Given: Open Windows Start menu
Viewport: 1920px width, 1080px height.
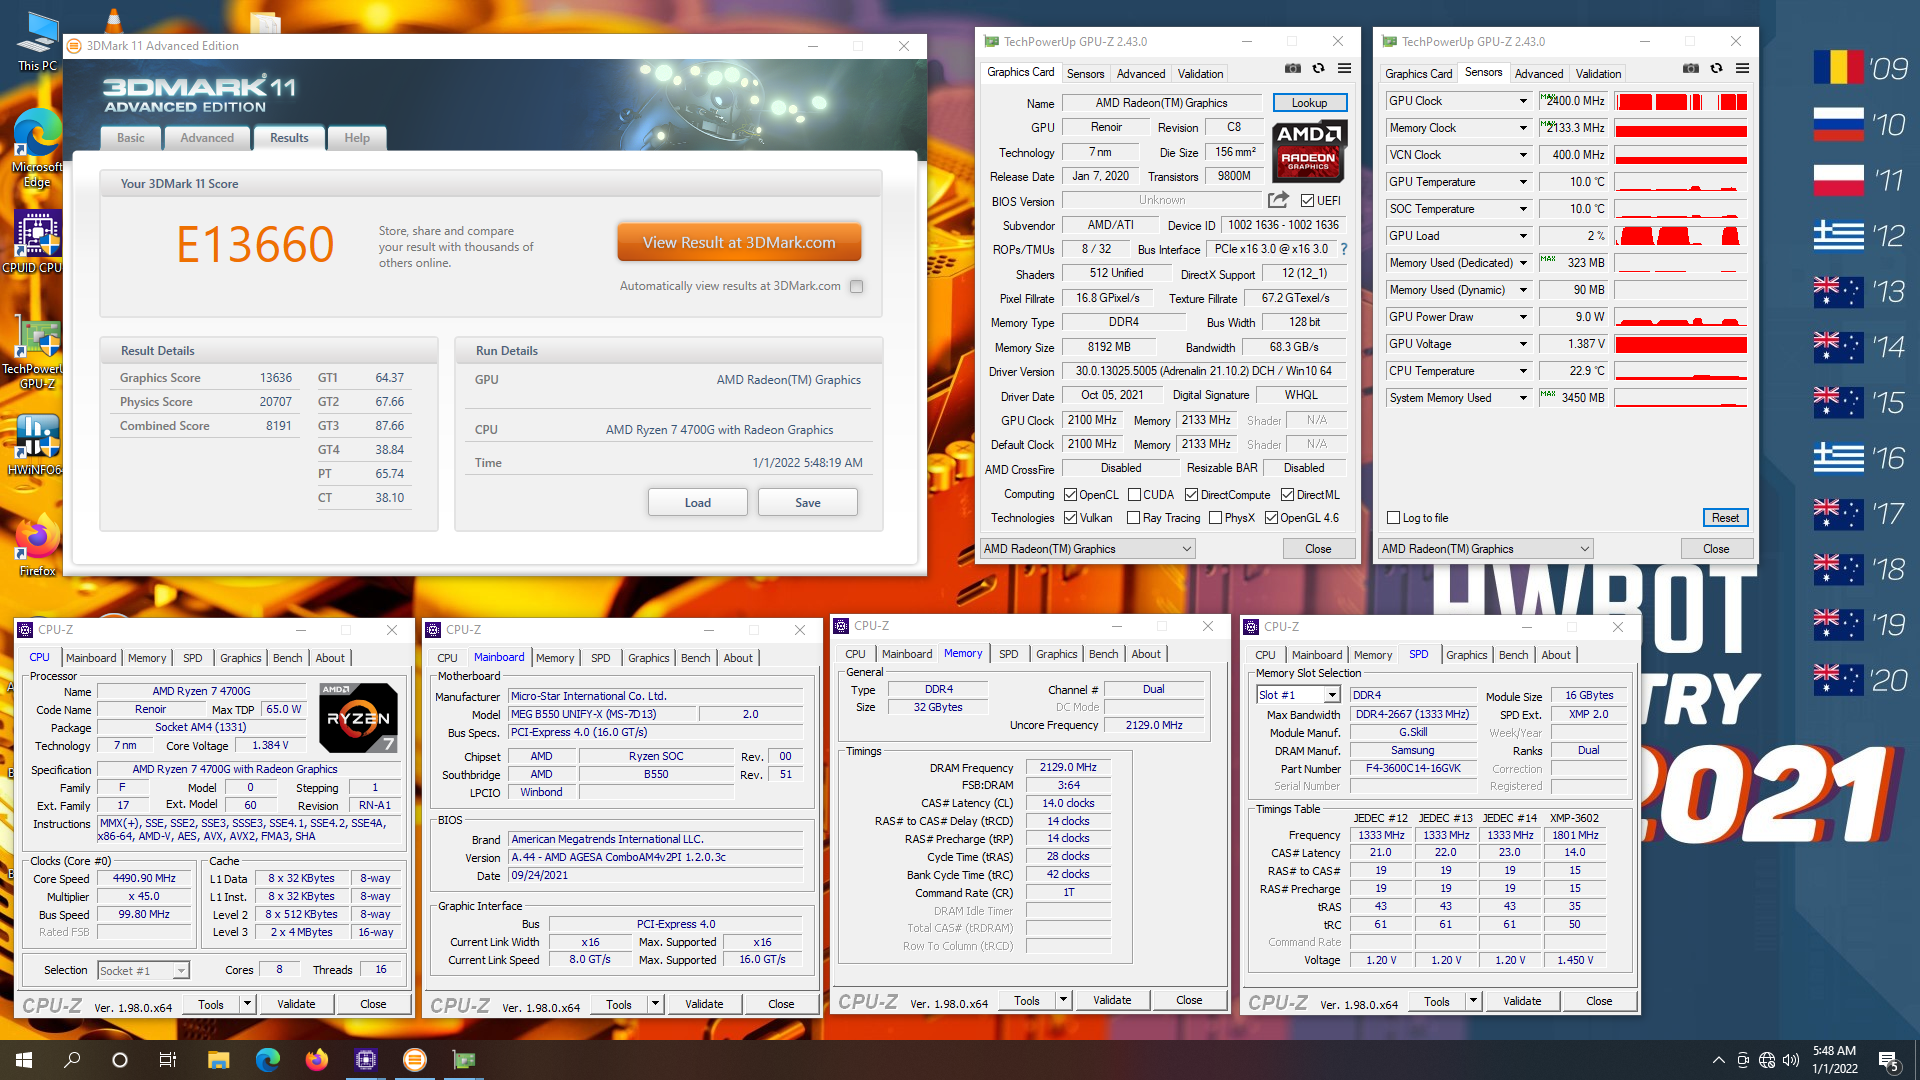Looking at the screenshot, I should [24, 1059].
